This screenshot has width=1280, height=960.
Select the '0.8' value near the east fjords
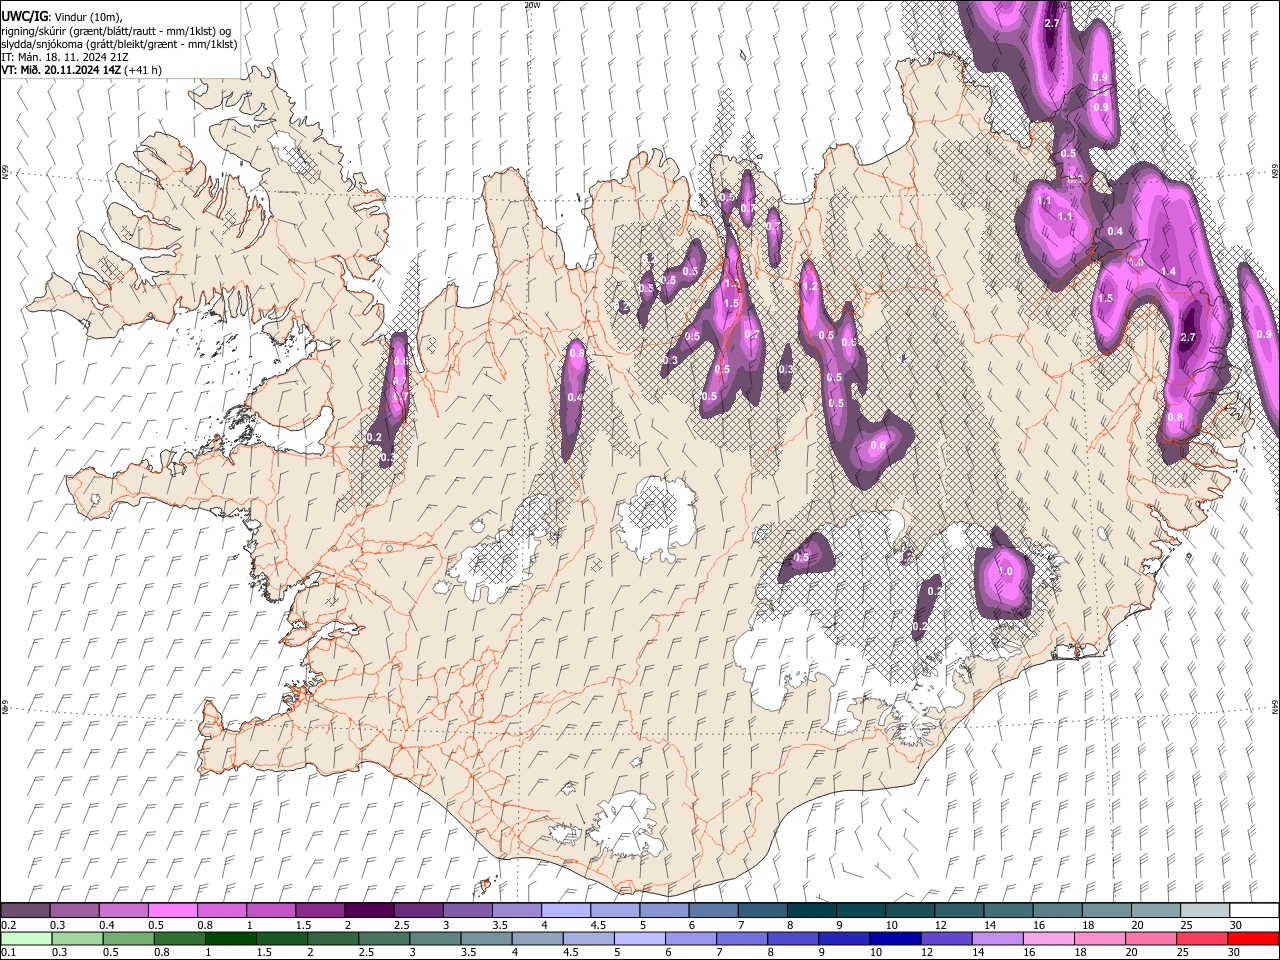point(1175,418)
